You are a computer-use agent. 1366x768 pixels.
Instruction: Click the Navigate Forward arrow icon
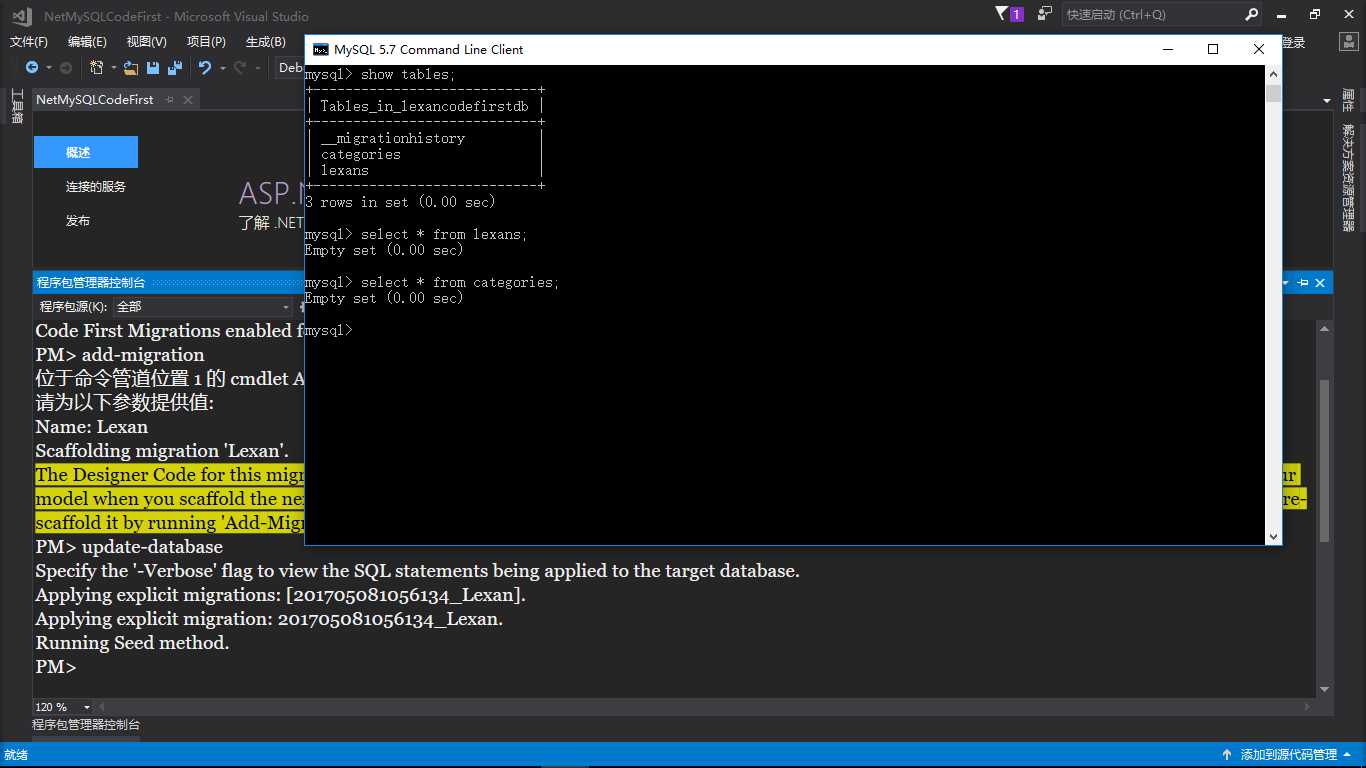click(66, 68)
